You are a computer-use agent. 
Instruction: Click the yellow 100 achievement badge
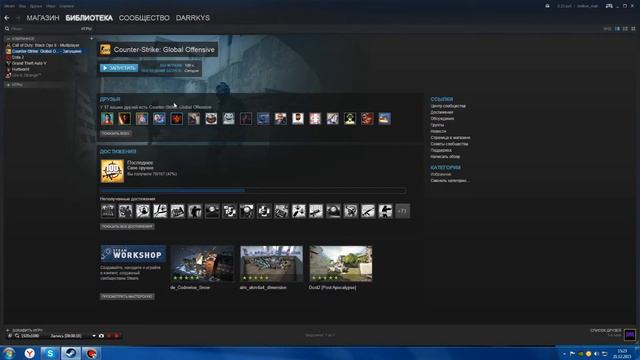click(112, 171)
